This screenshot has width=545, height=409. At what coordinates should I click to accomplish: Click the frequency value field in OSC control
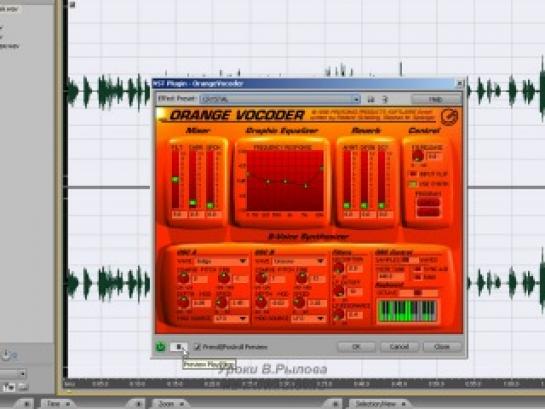tap(390, 277)
